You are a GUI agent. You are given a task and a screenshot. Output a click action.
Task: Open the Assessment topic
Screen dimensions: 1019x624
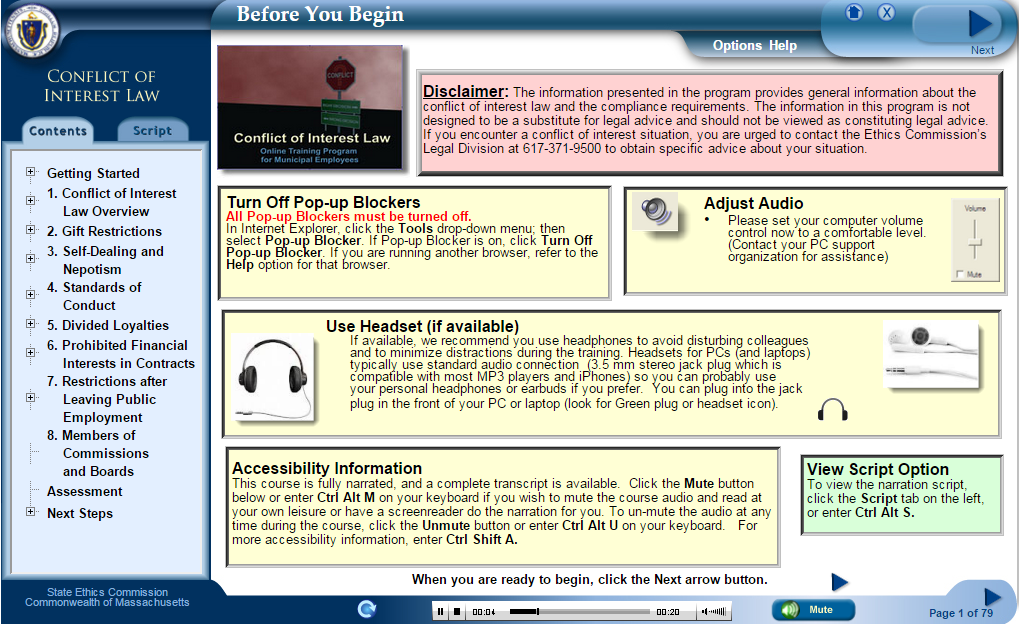[84, 492]
